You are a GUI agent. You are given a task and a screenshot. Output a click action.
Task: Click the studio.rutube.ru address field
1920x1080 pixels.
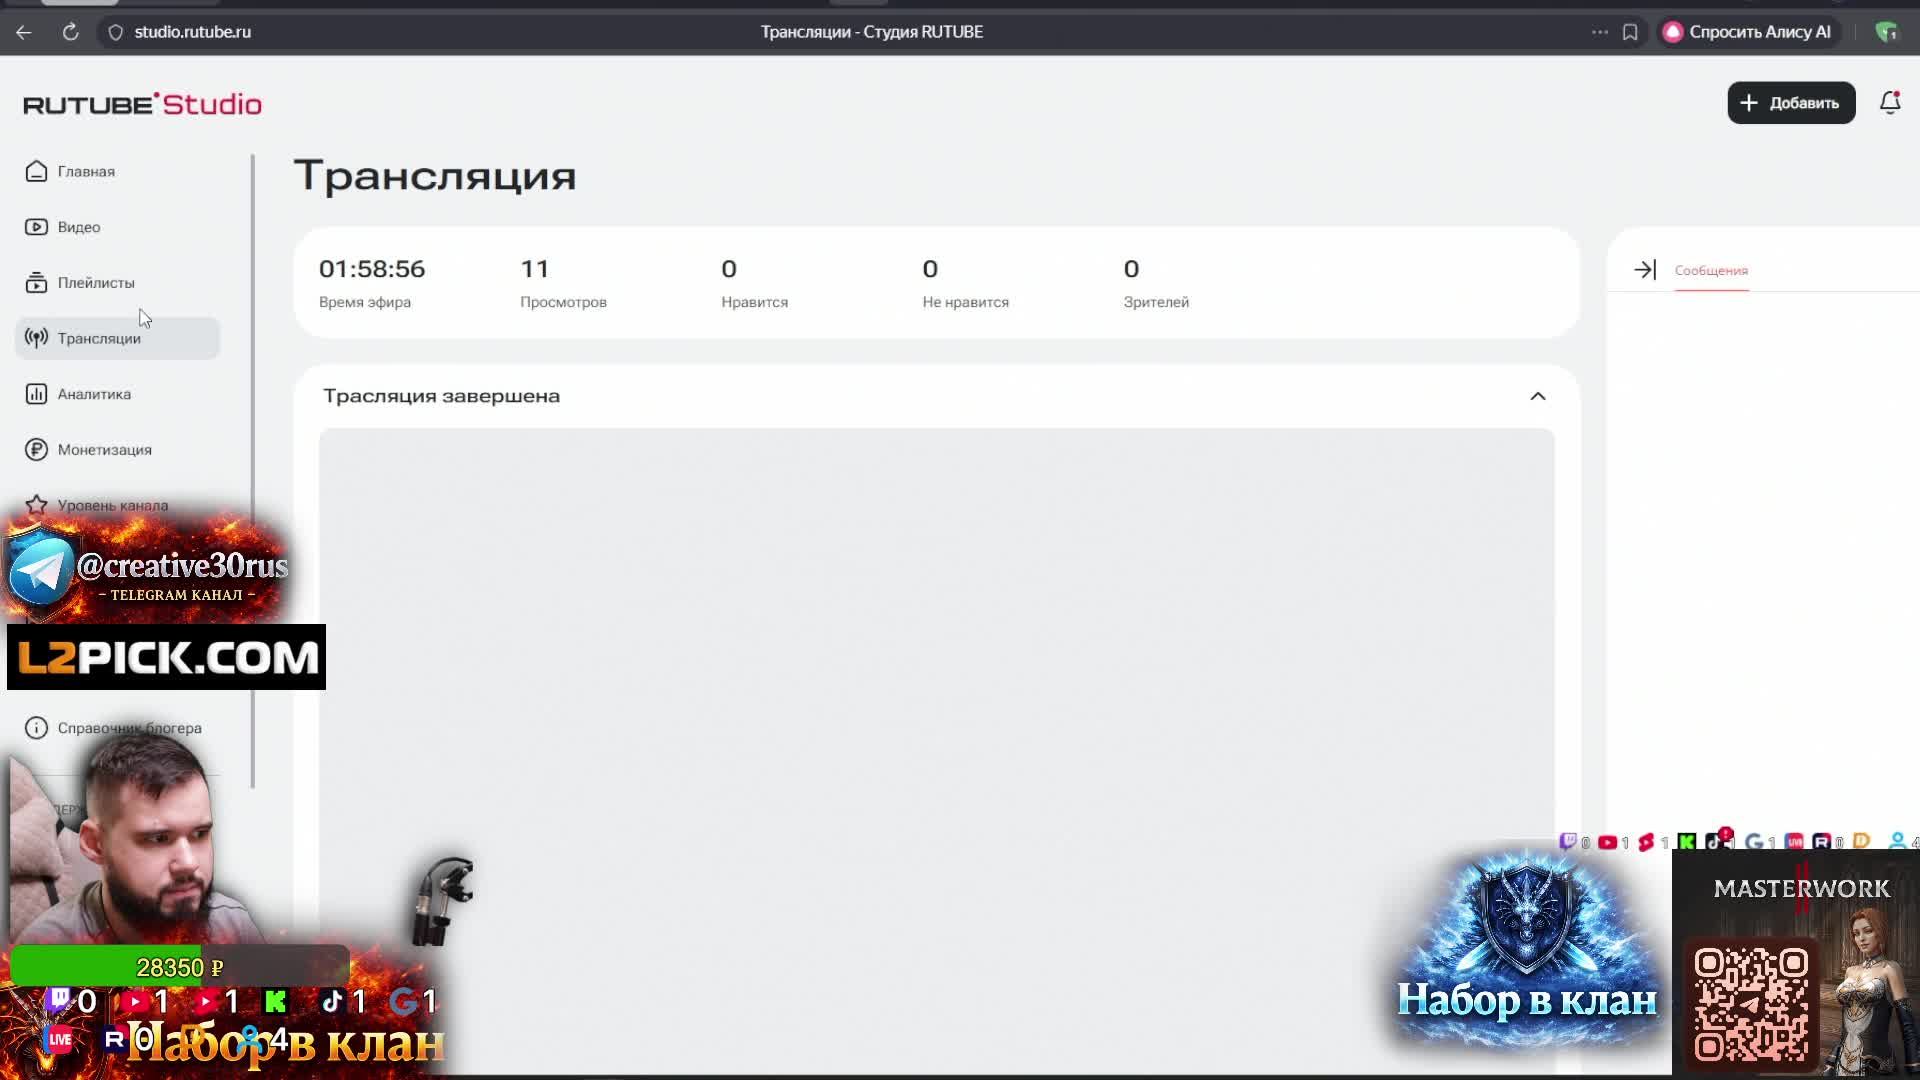coord(193,32)
